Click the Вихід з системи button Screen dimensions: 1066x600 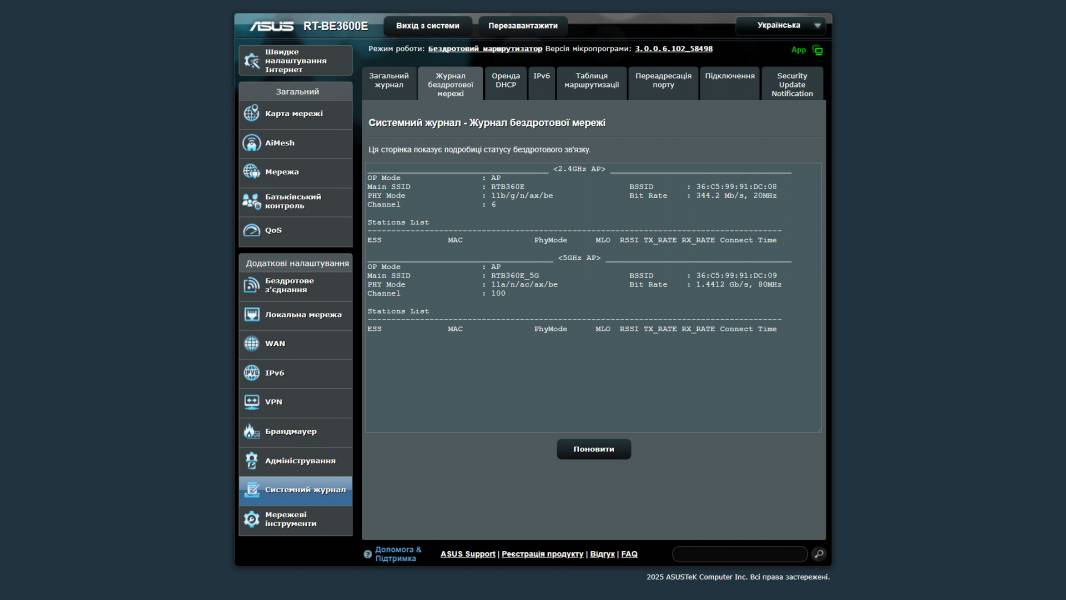(x=428, y=26)
